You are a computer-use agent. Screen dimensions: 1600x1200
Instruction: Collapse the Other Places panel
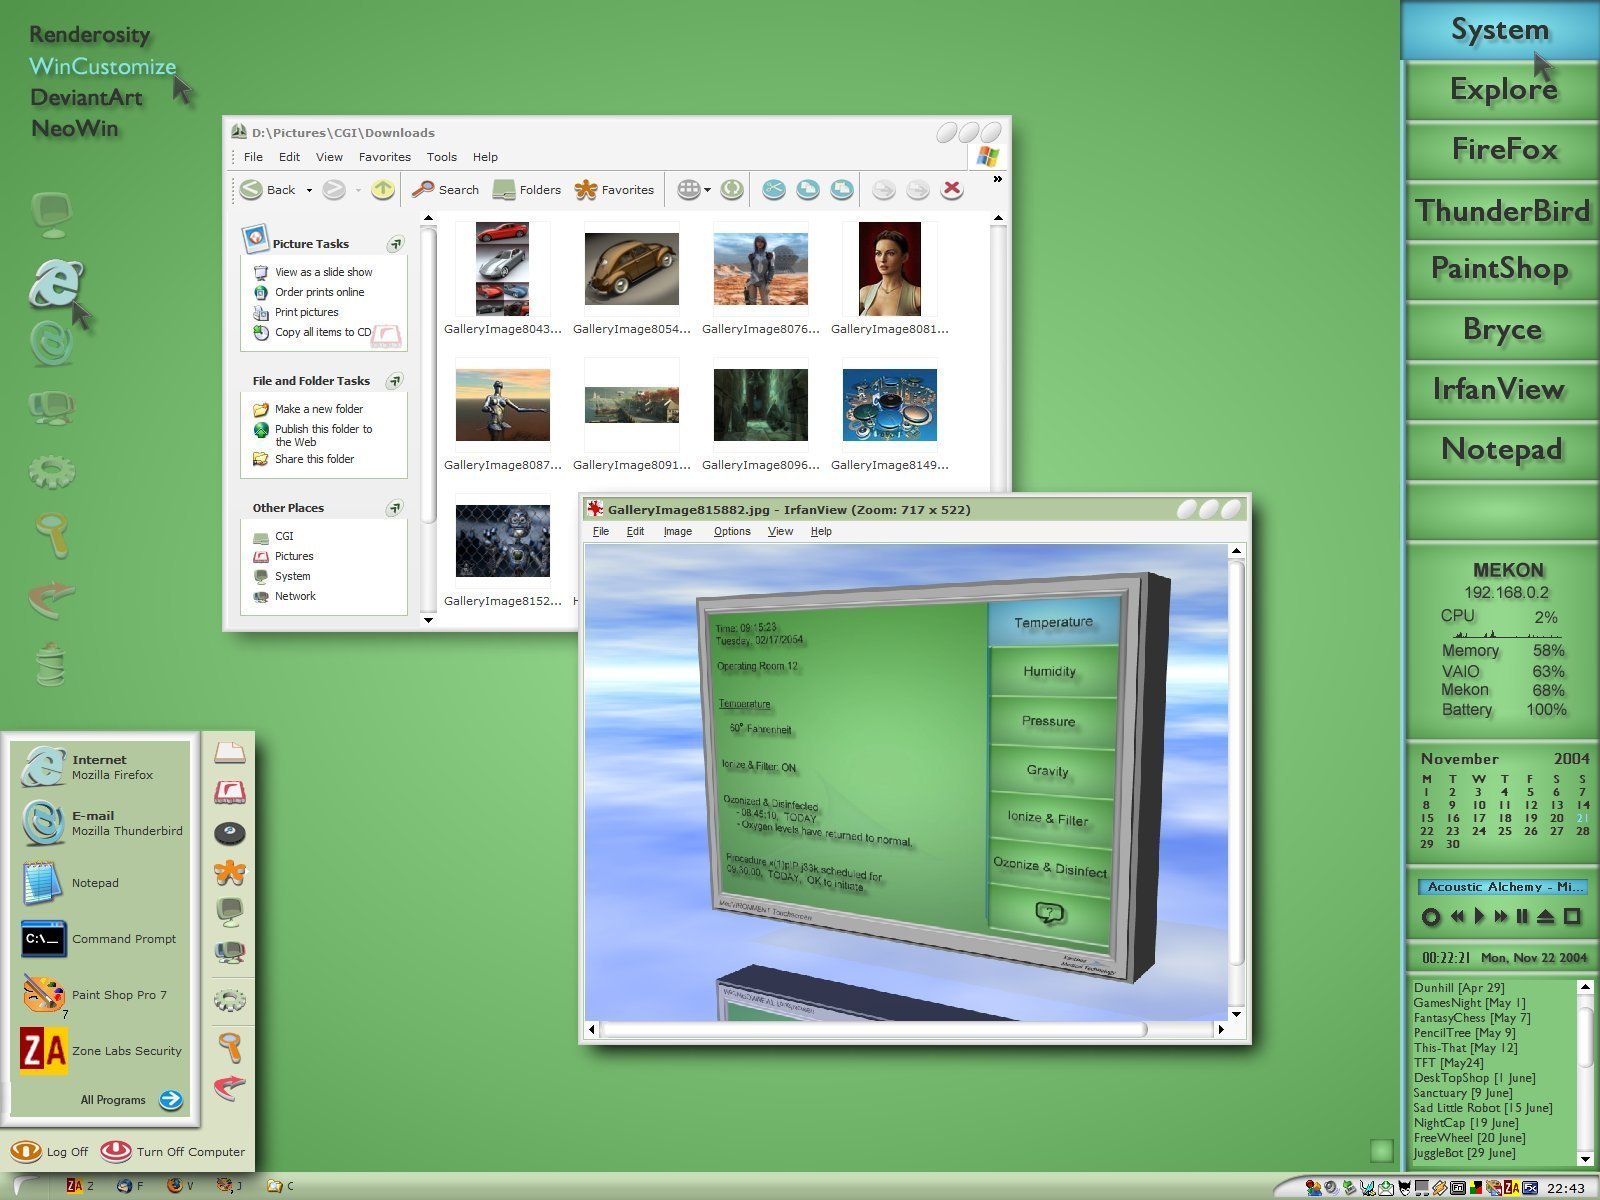coord(395,508)
